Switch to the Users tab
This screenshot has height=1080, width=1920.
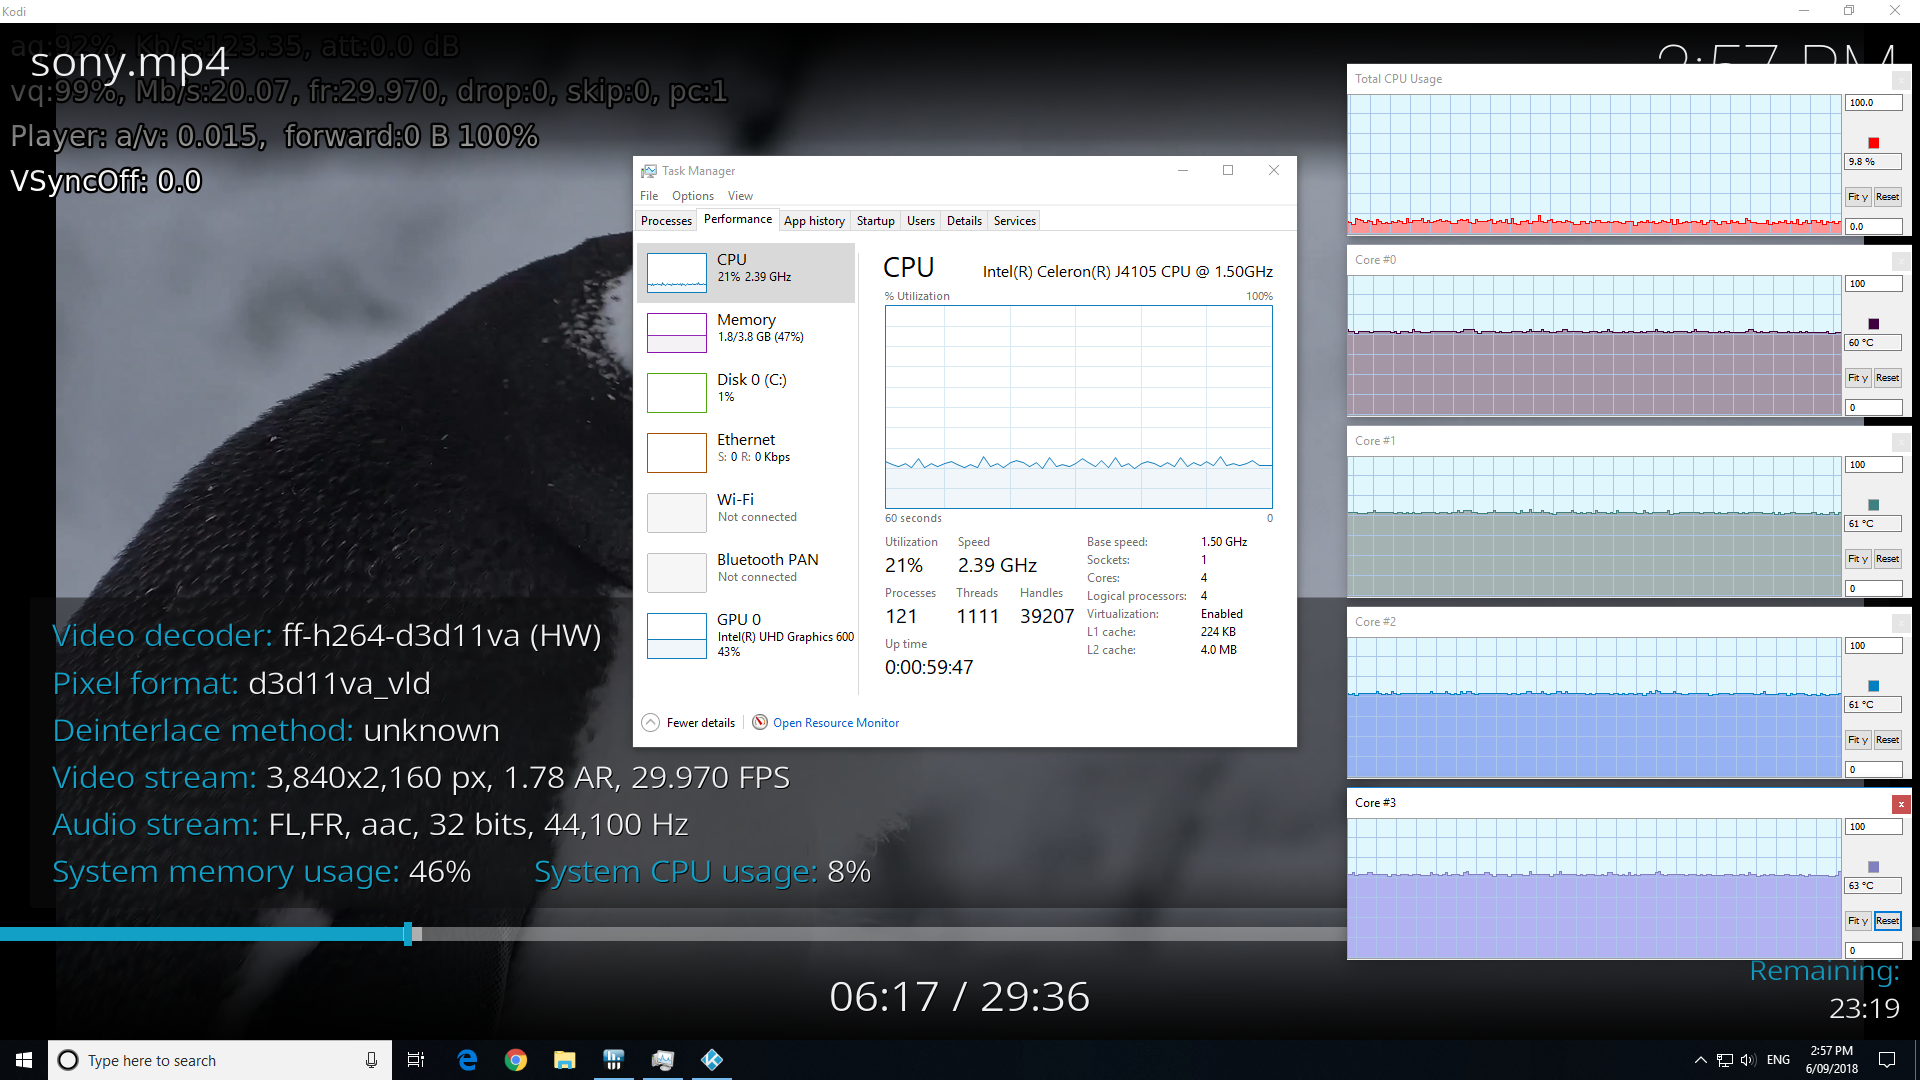click(921, 221)
